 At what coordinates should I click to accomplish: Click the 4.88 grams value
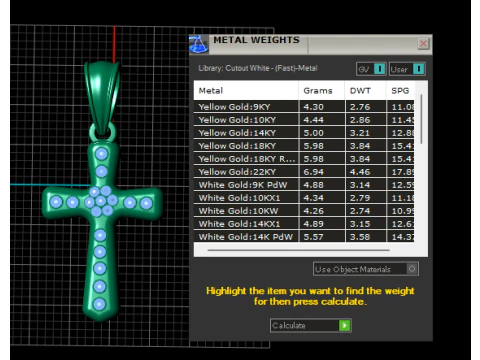point(313,185)
